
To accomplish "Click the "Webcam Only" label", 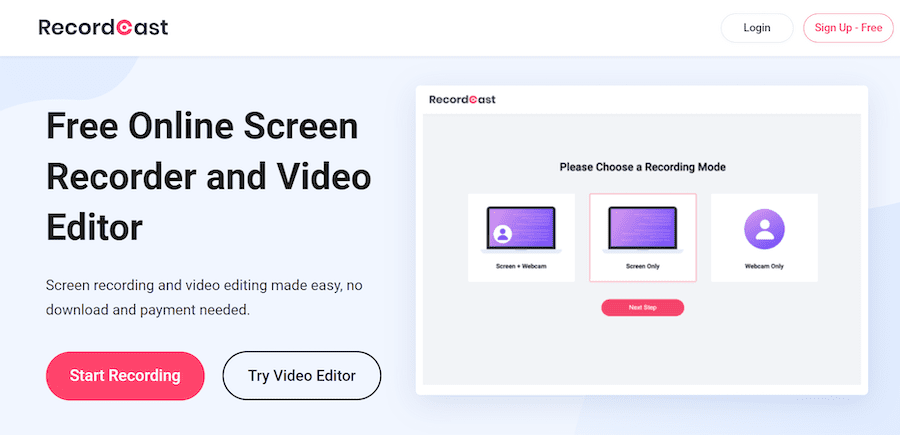I will pyautogui.click(x=764, y=266).
